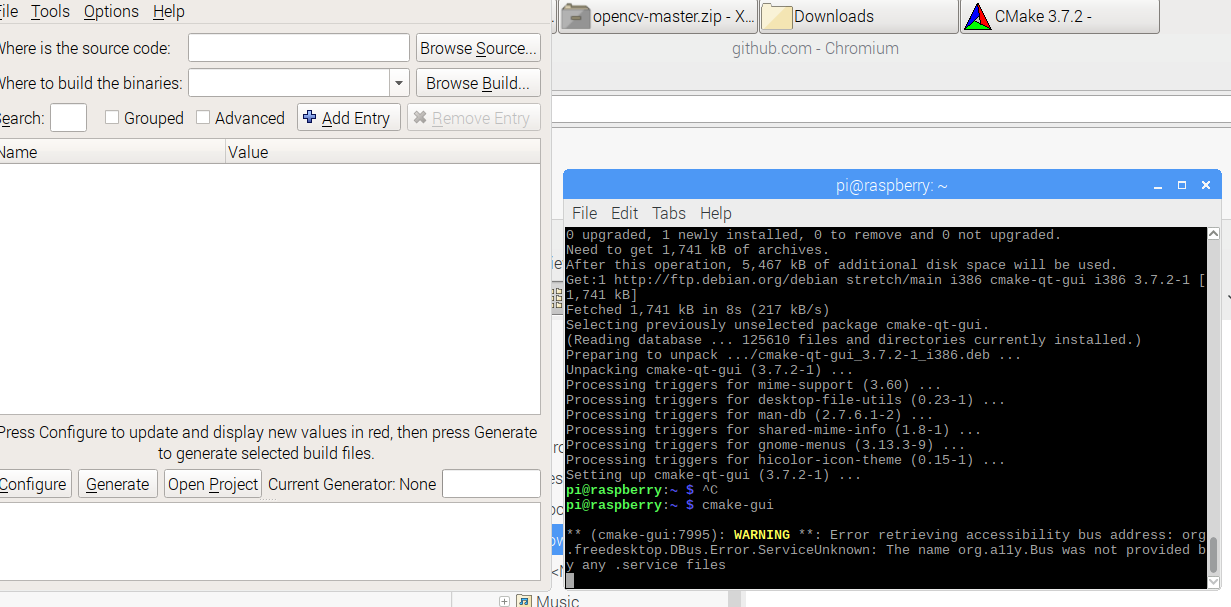Click the yellow WARNING text in terminal

point(761,535)
